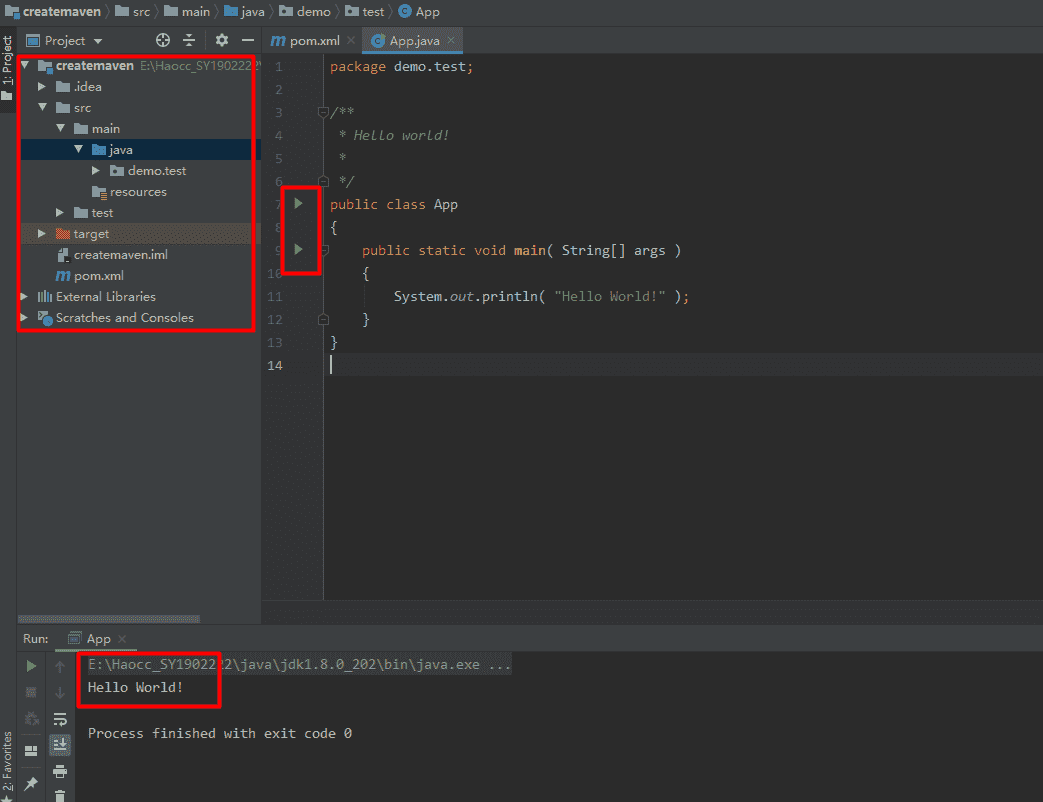Click the fold end marker at line 12
1043x802 pixels.
point(323,319)
